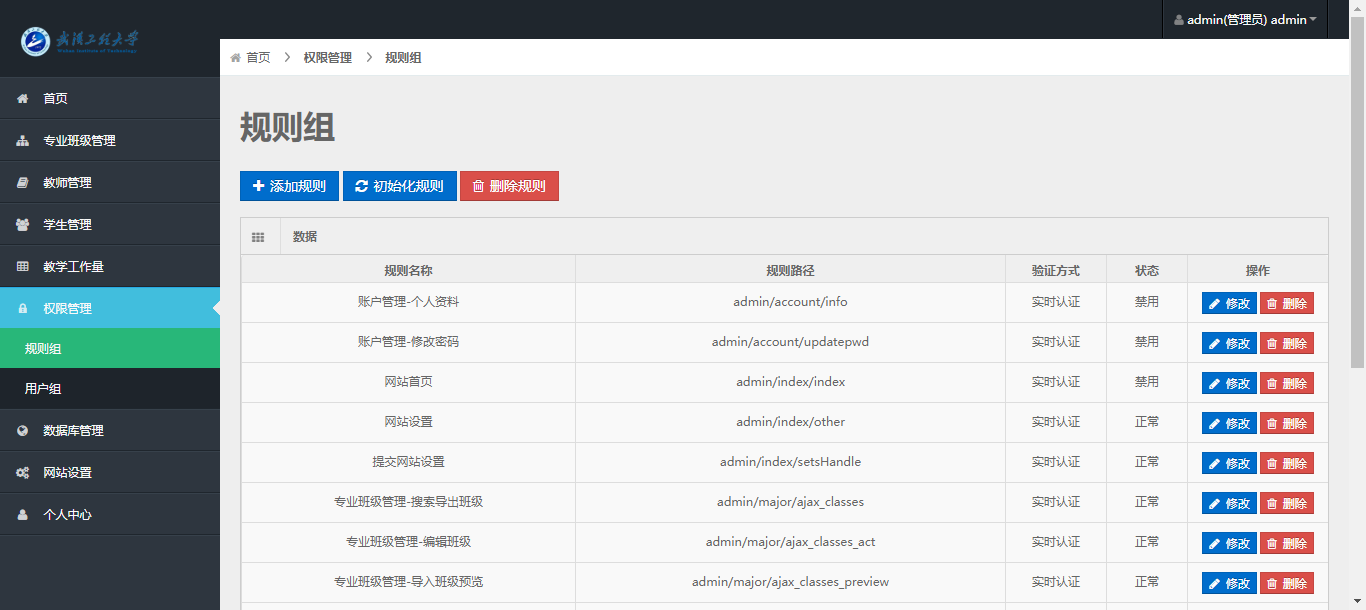Click the book icon beside 教师管理
The image size is (1366, 610).
[x=22, y=183]
